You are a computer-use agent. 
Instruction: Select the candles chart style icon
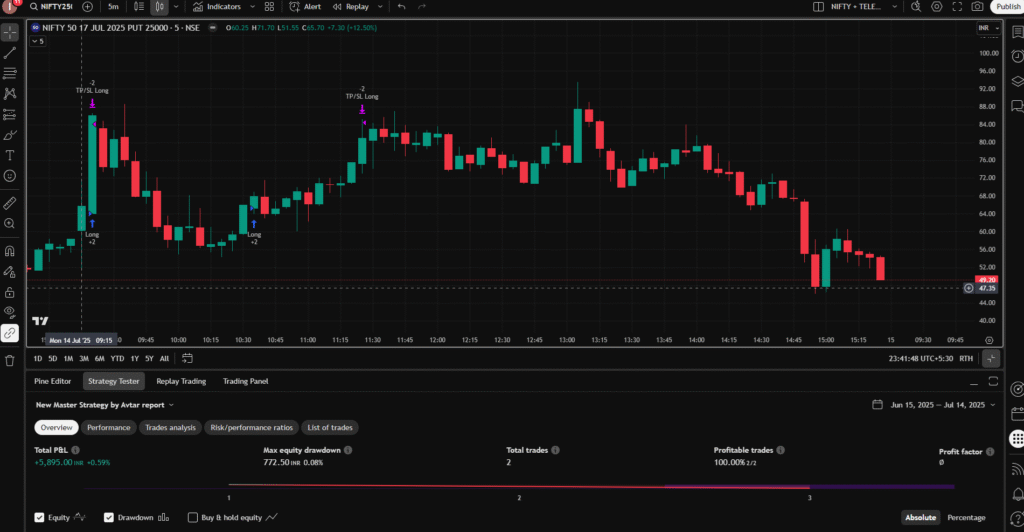(159, 7)
